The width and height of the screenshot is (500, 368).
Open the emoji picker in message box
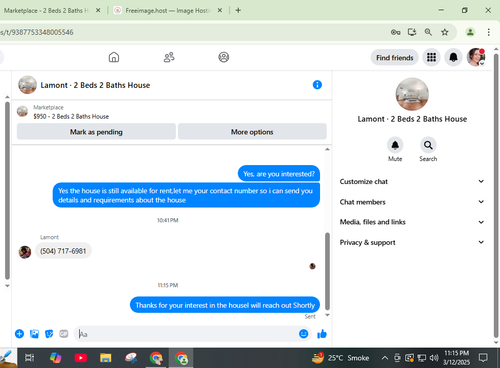point(303,334)
